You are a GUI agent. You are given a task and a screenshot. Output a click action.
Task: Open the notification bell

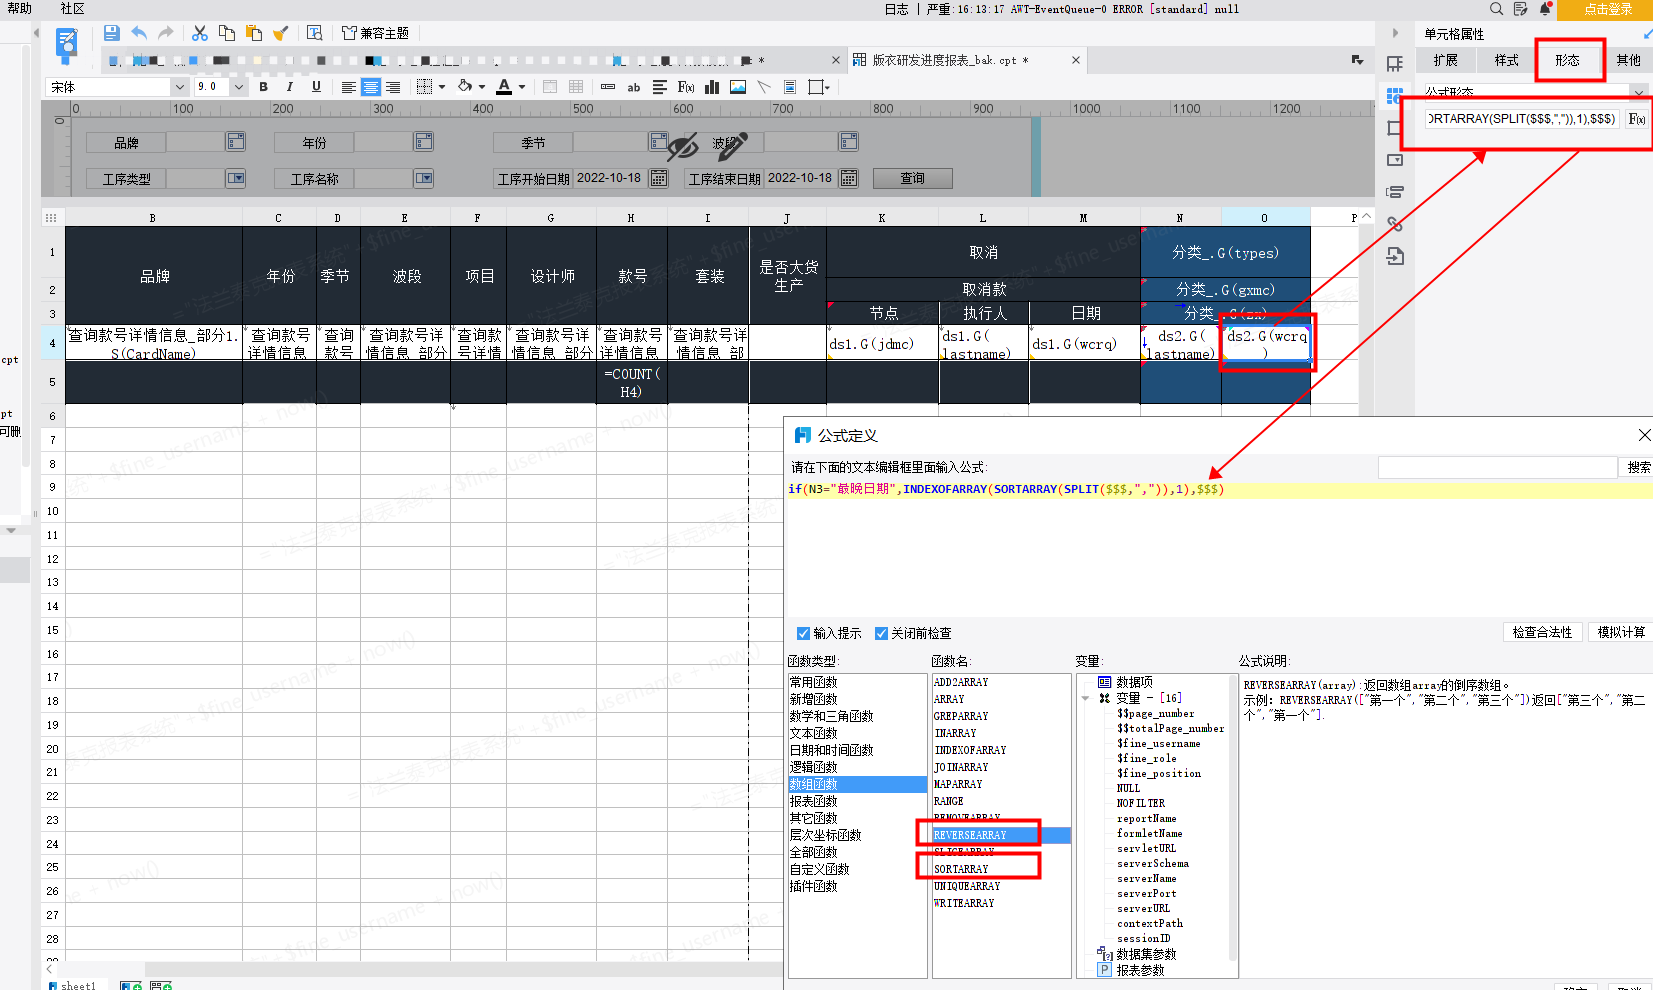(1545, 9)
